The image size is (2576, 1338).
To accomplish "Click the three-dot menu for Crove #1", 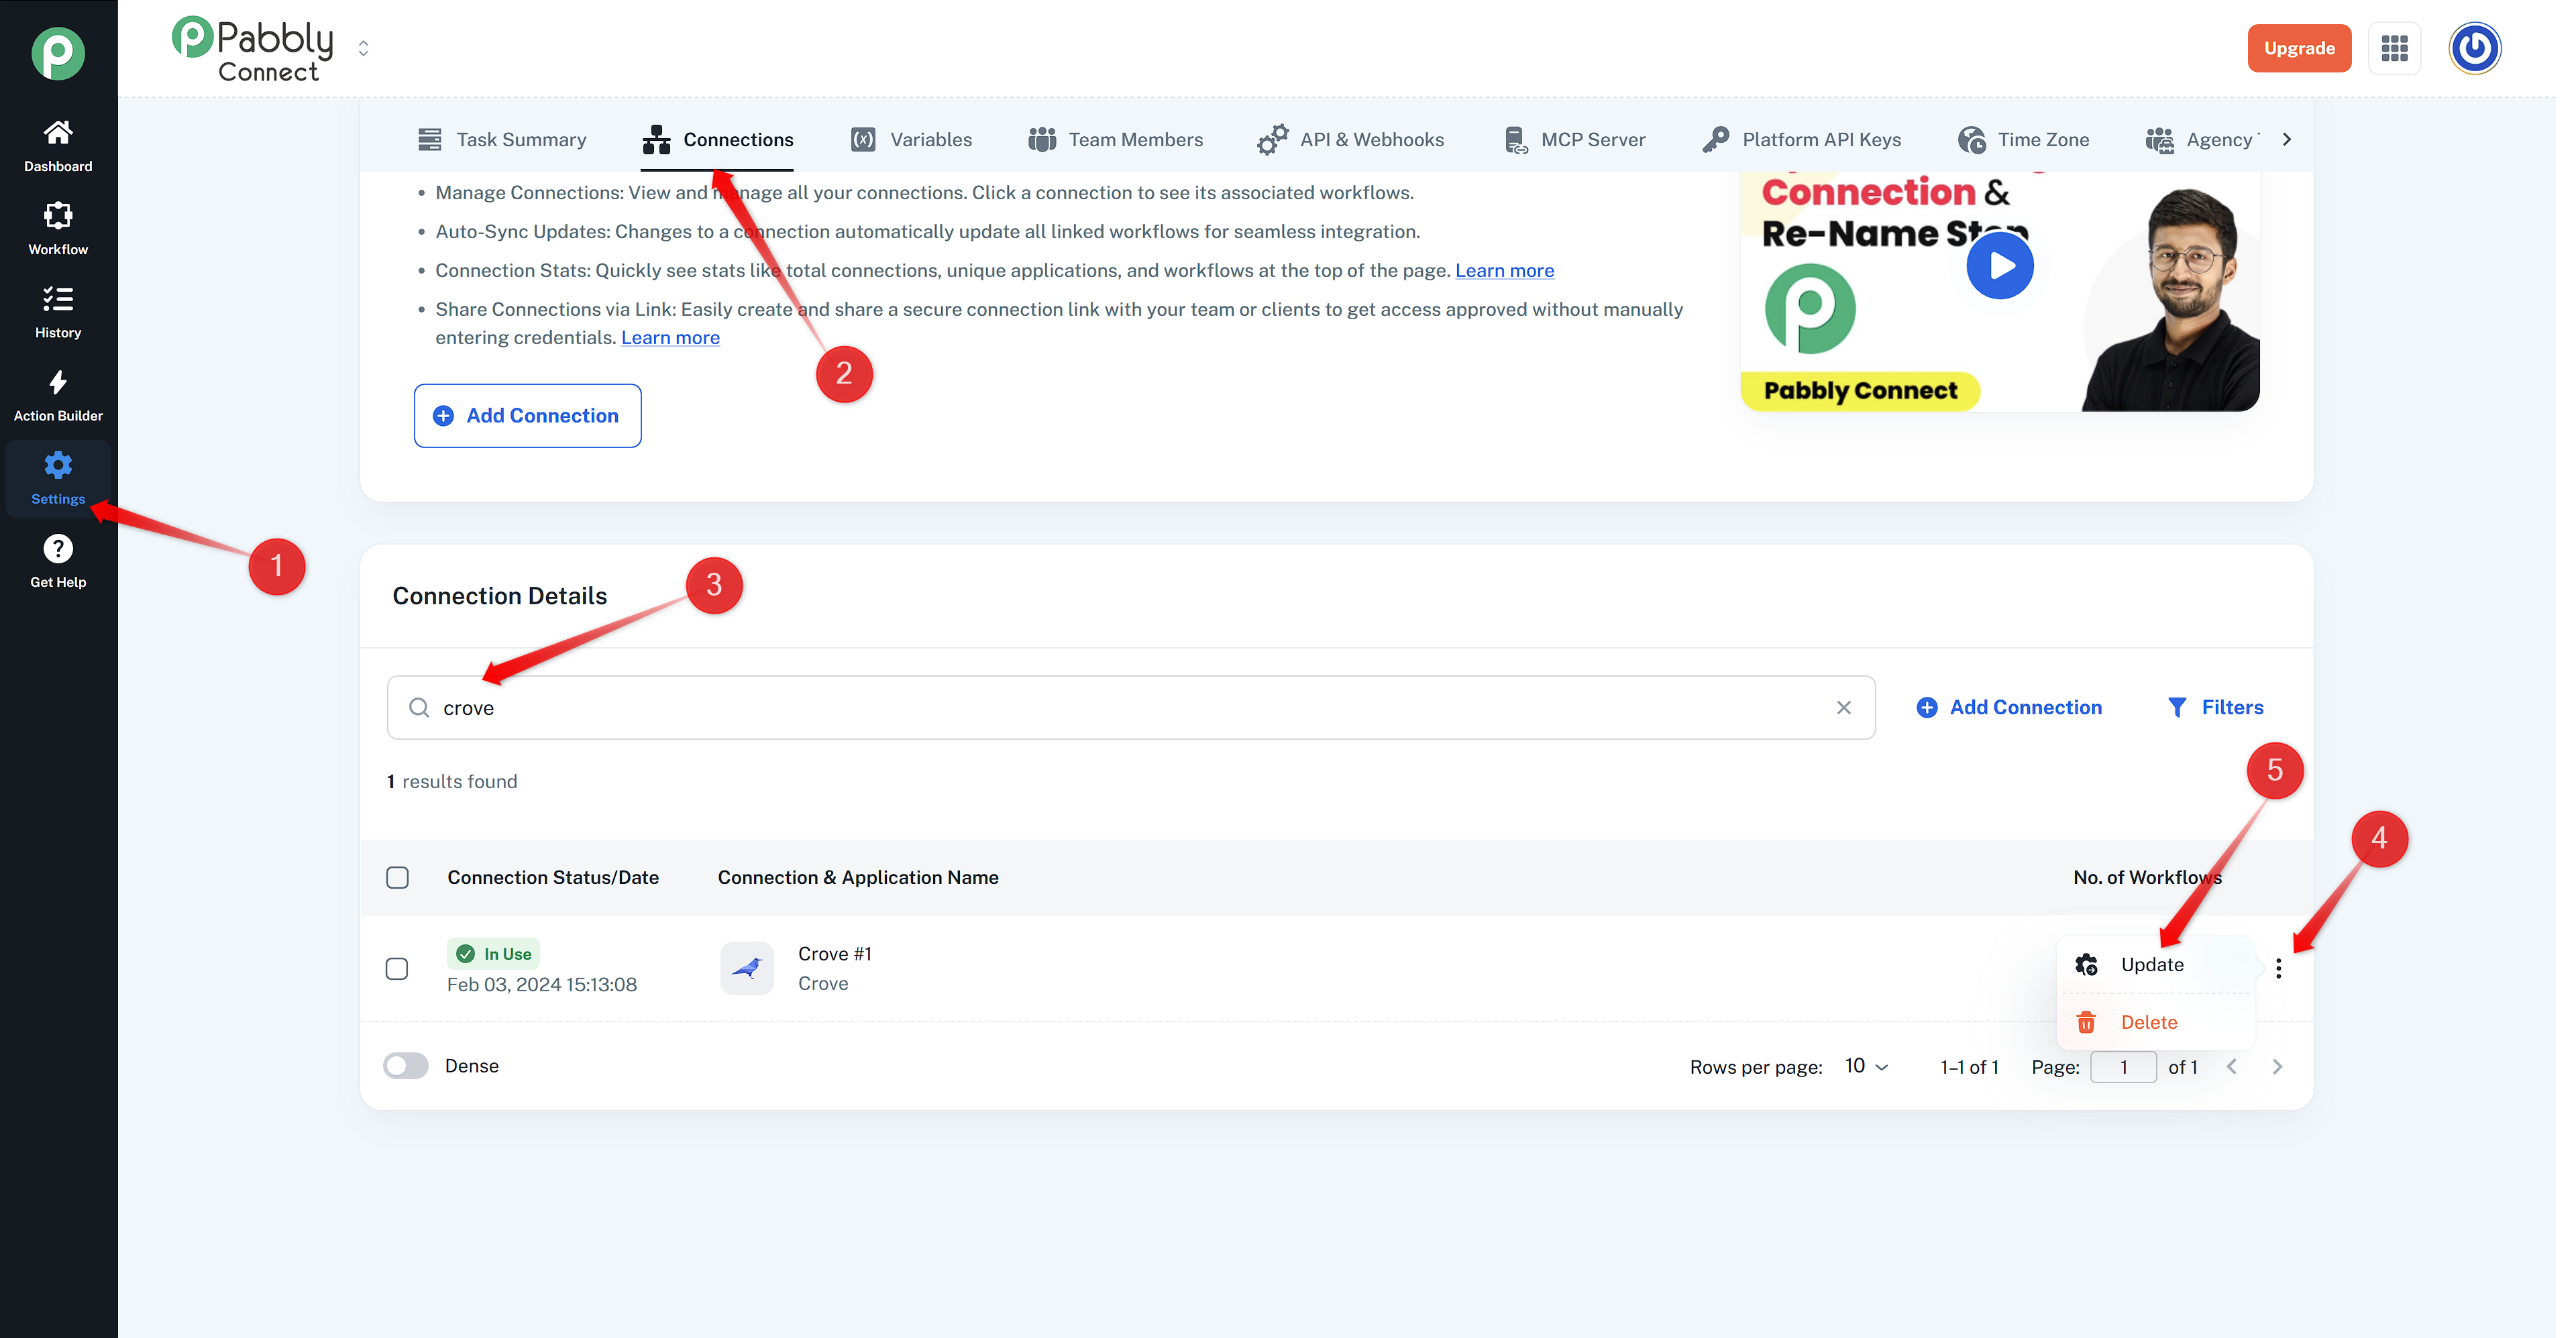I will (2278, 967).
